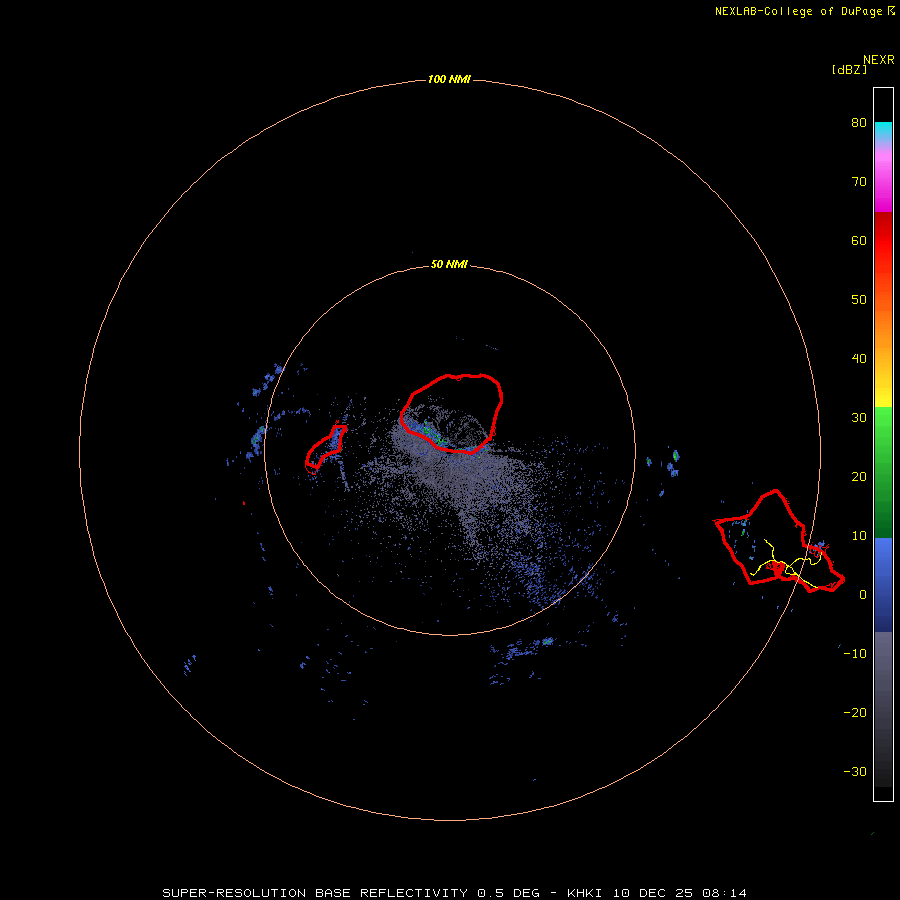
Task: Click the red-outlined island with yellow roads
Action: coord(779,541)
